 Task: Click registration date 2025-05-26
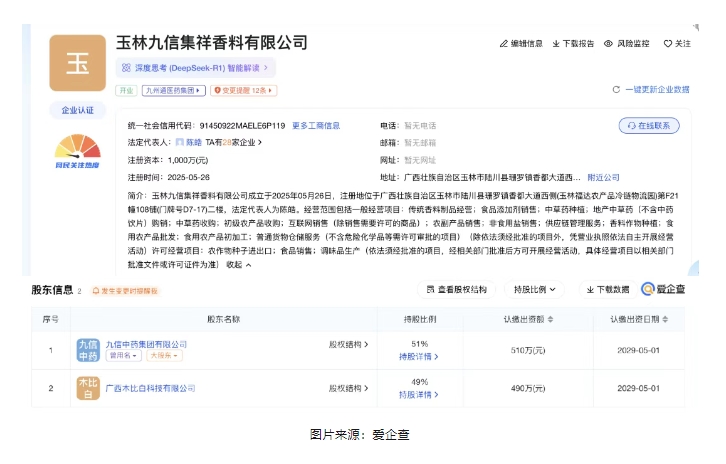click(188, 177)
